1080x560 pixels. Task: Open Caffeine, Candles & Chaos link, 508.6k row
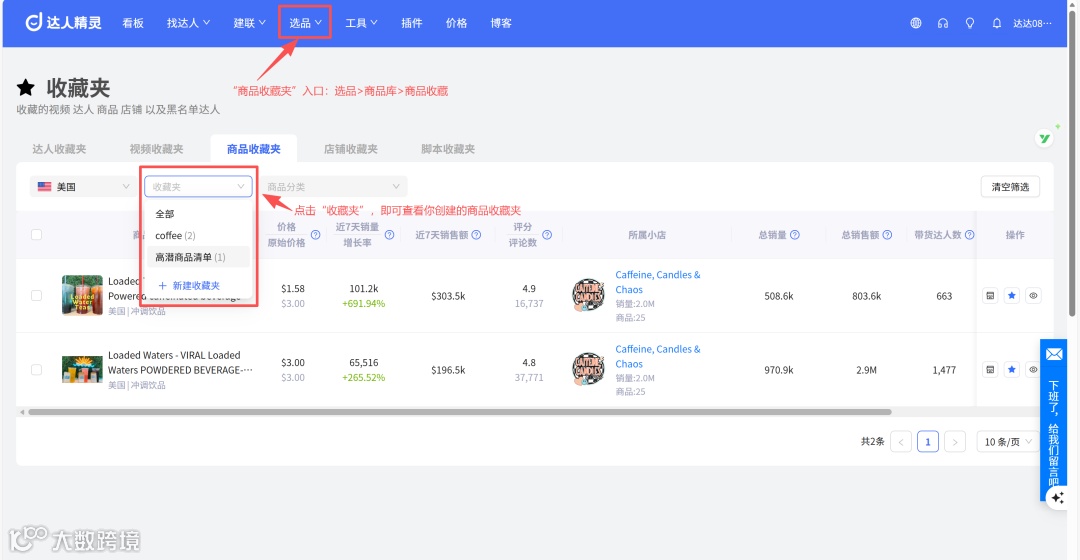coord(658,282)
